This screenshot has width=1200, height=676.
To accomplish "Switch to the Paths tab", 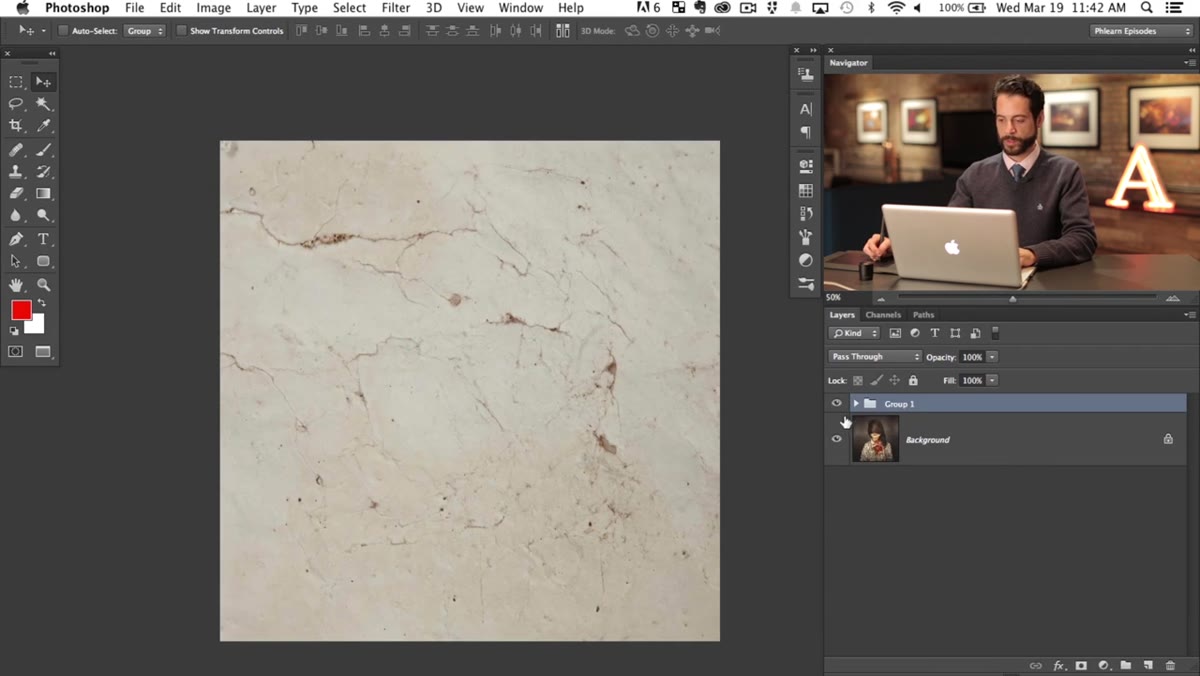I will [923, 315].
